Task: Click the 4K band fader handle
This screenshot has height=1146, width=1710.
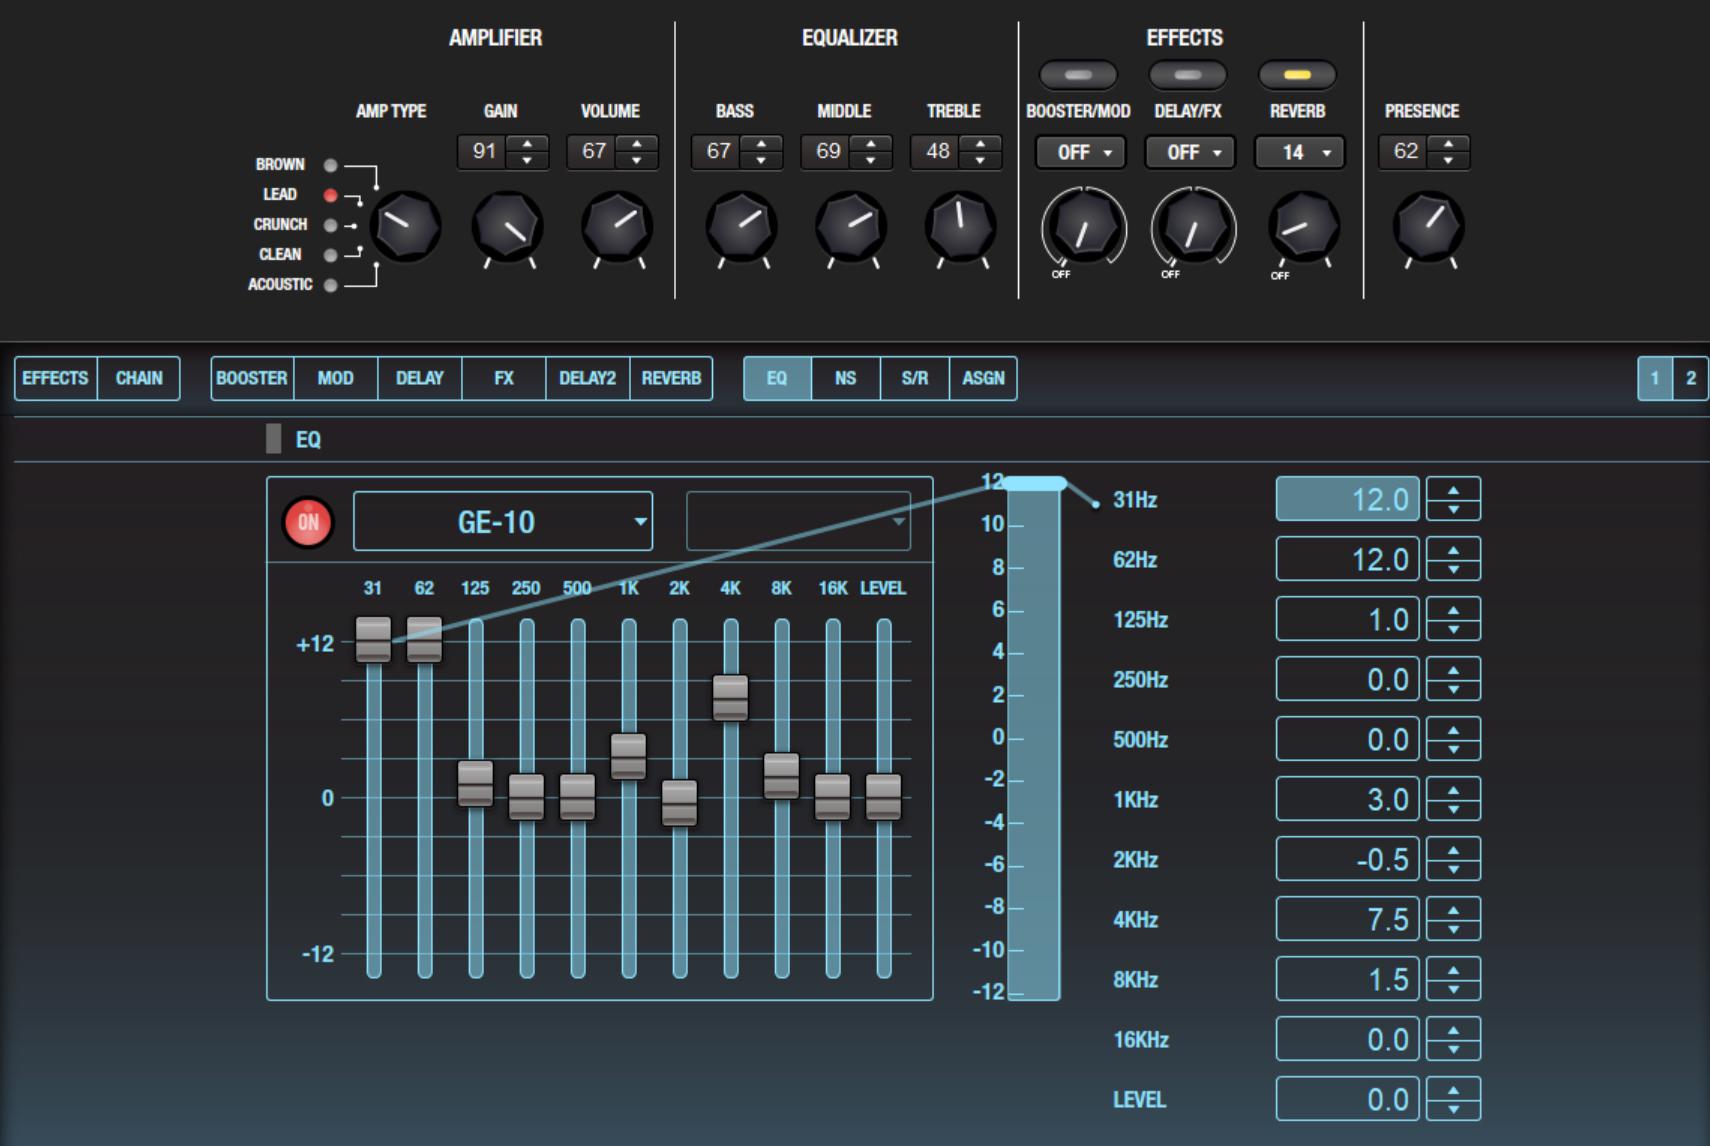Action: (731, 698)
